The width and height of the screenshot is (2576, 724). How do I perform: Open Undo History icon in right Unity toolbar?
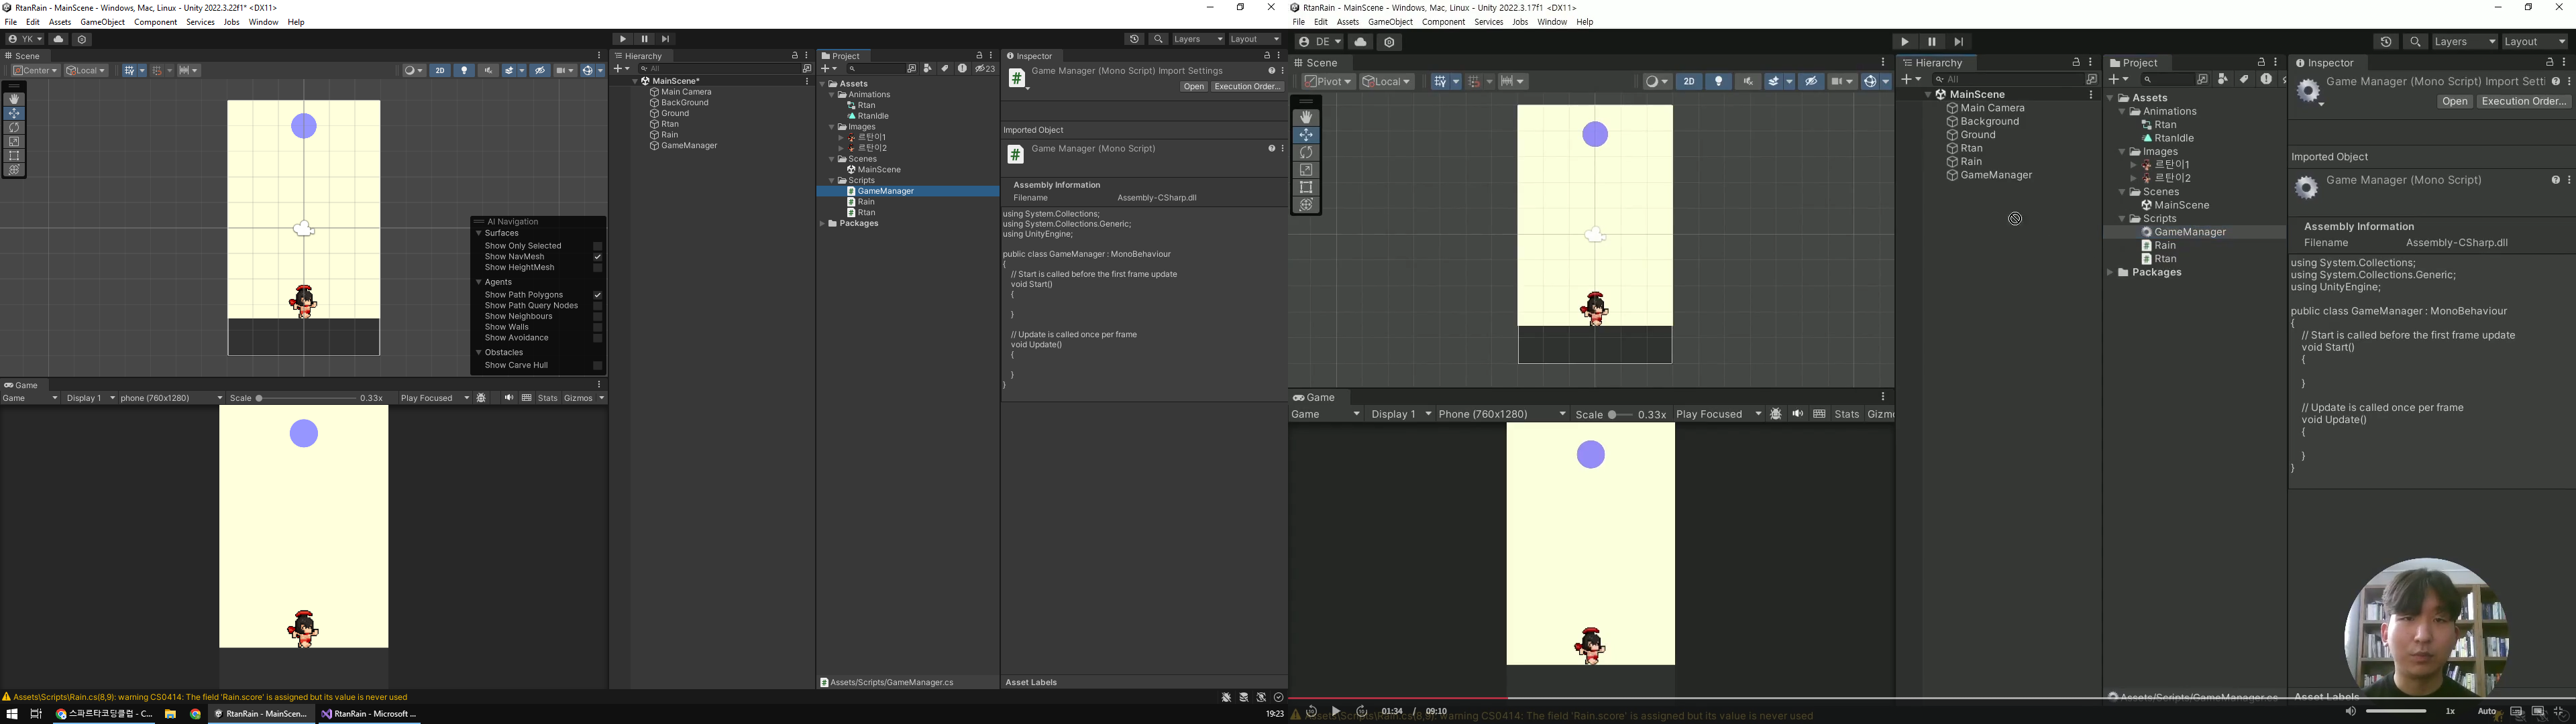[x=2386, y=42]
